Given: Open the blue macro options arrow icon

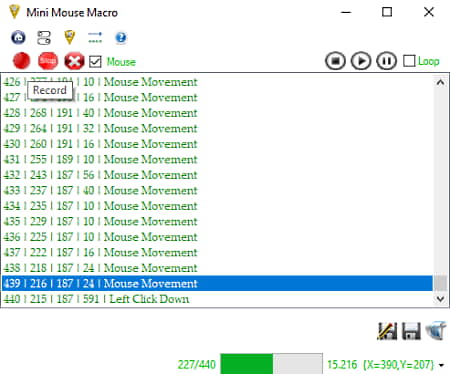Looking at the screenshot, I should coord(95,37).
